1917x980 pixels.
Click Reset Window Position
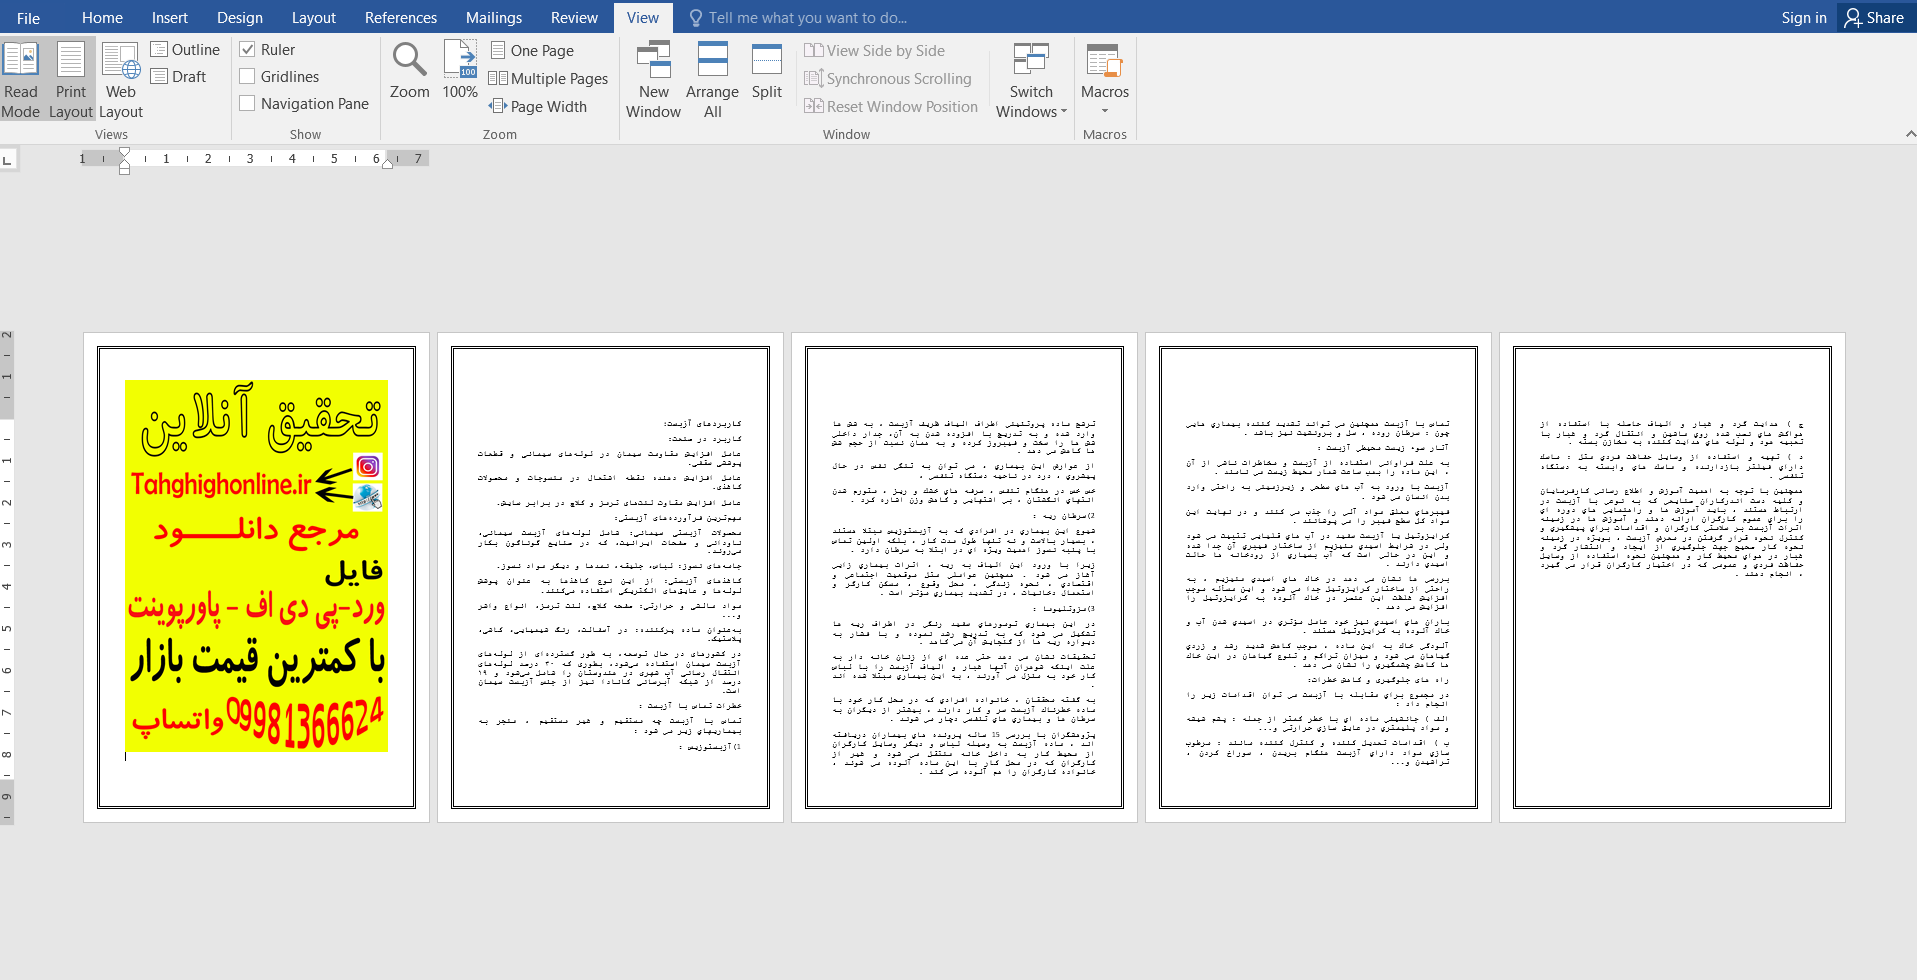tap(891, 106)
